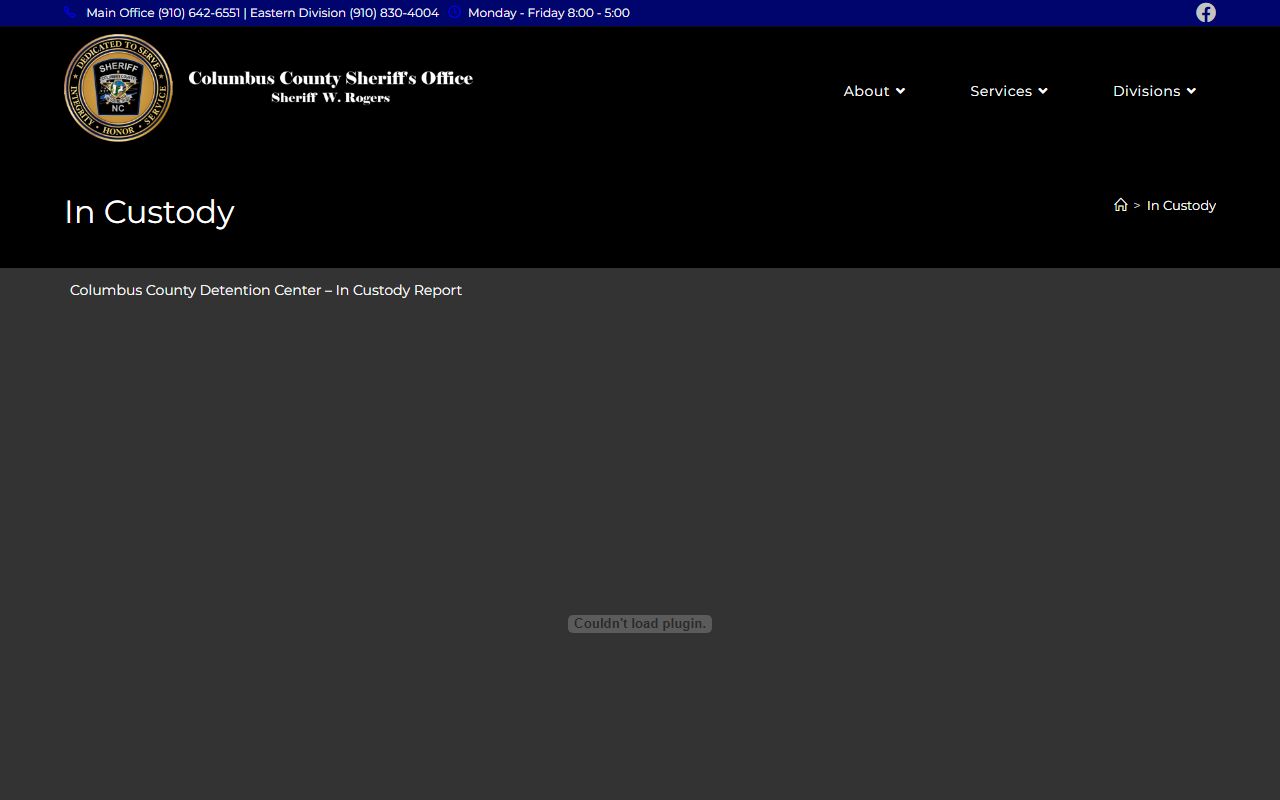Open the About menu item
The image size is (1280, 800).
tap(865, 91)
